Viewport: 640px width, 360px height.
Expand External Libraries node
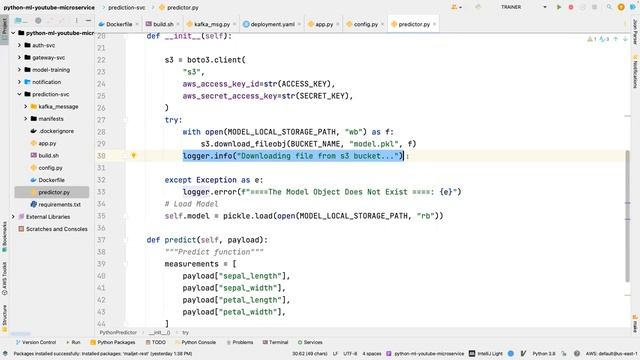(13, 217)
